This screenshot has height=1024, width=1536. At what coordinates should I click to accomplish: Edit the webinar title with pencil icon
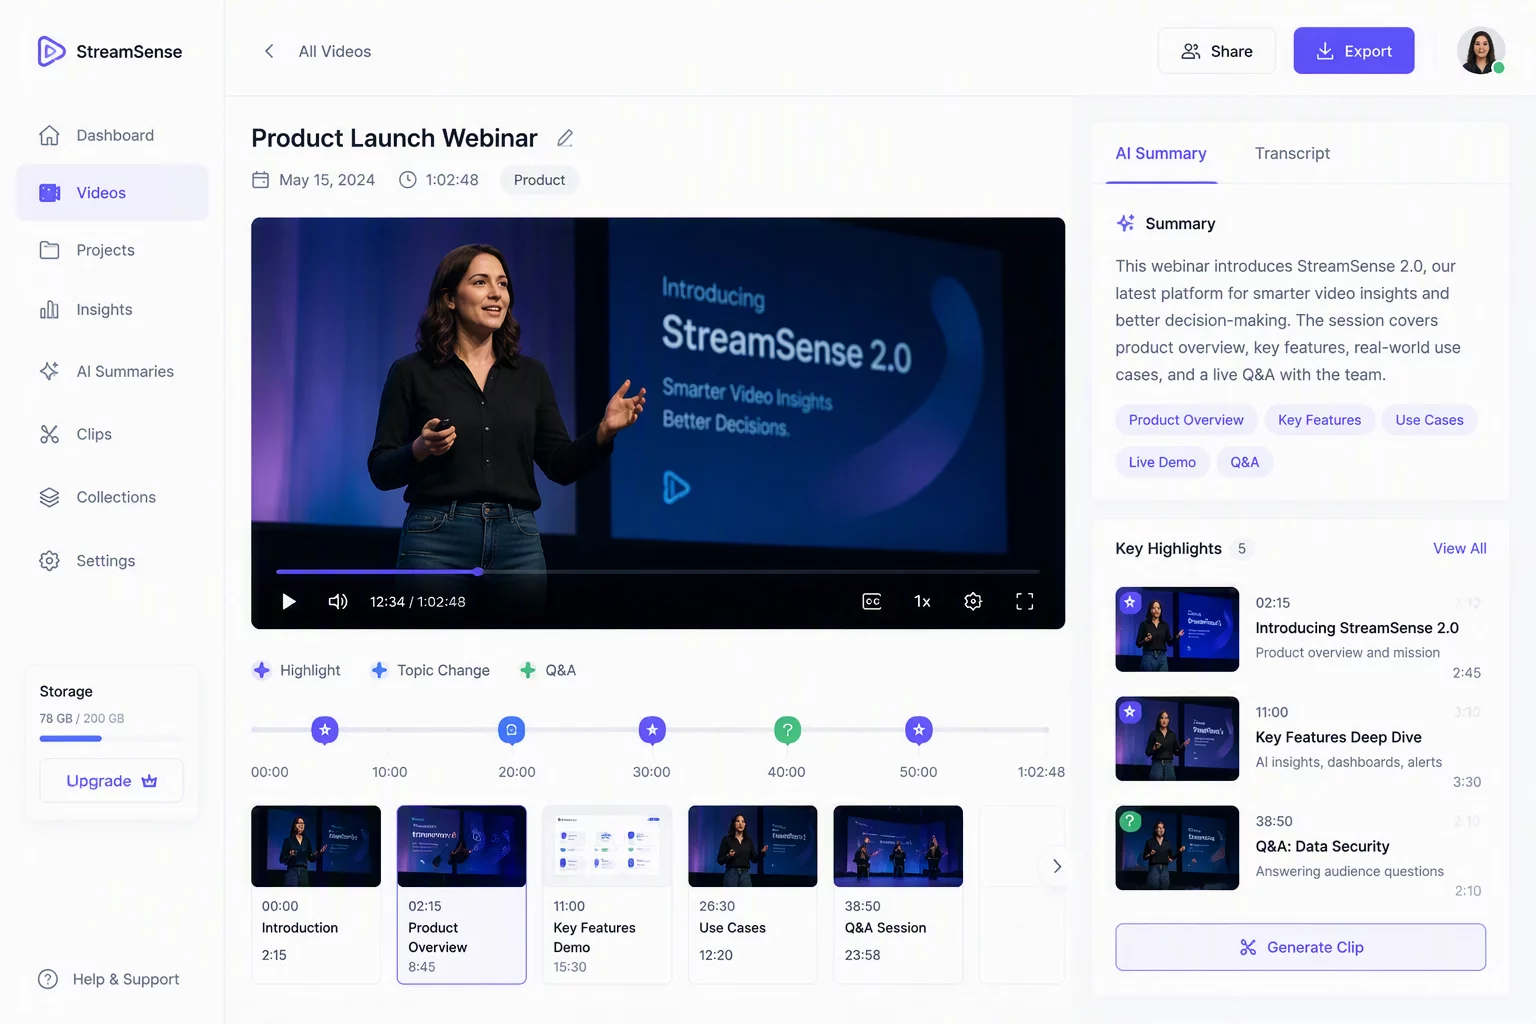coord(565,138)
